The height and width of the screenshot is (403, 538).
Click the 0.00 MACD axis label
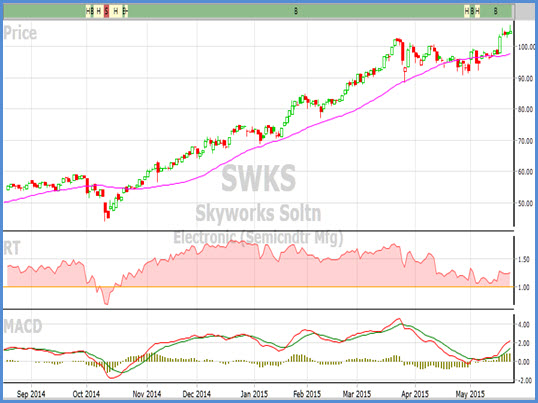coord(523,362)
